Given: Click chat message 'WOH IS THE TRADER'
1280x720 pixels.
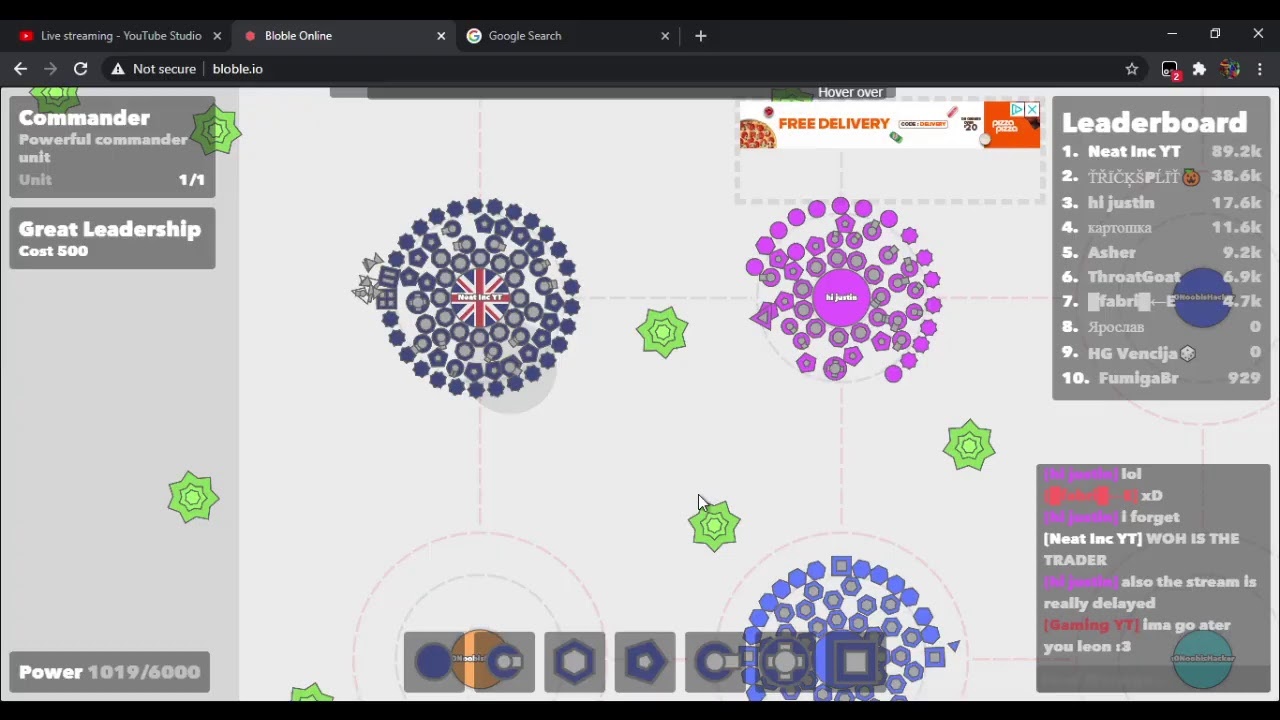Looking at the screenshot, I should (x=1142, y=549).
